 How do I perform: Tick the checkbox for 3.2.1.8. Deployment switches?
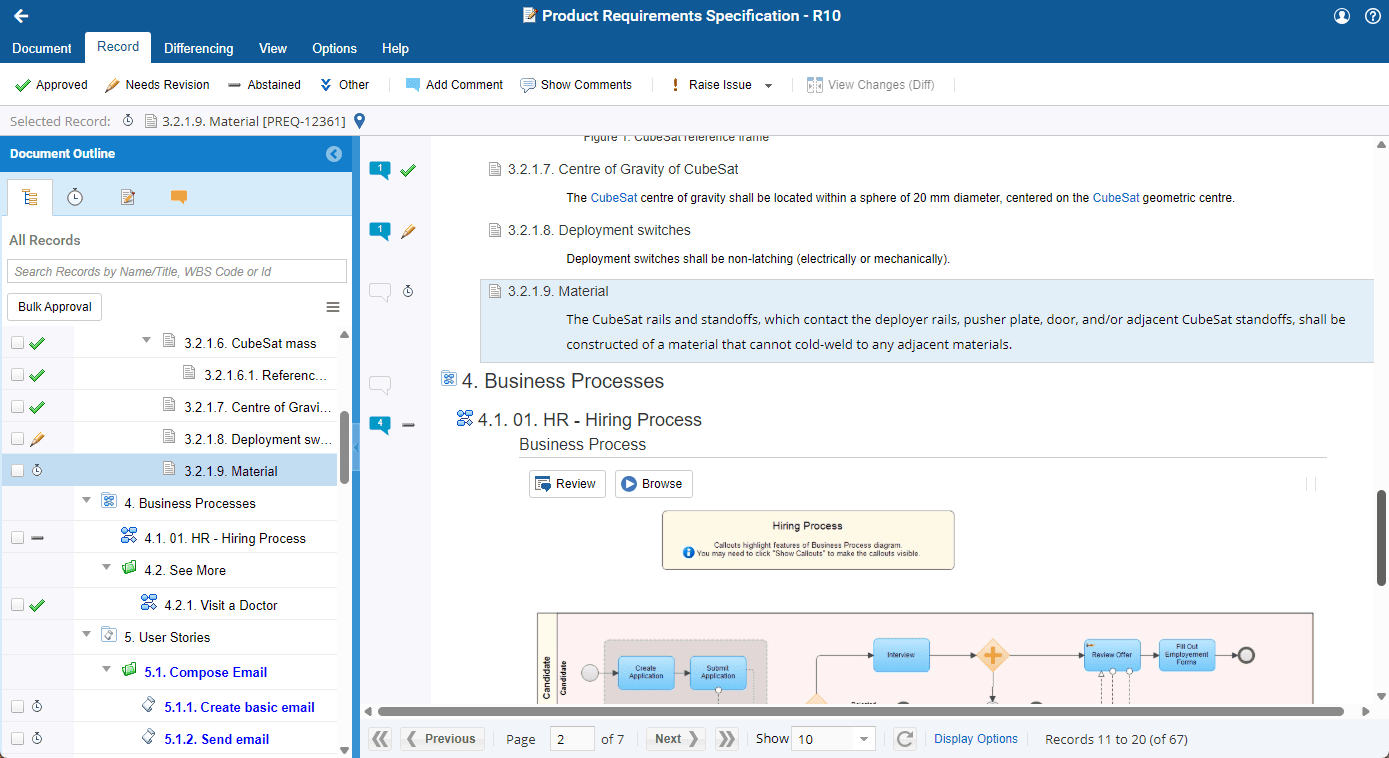(18, 439)
